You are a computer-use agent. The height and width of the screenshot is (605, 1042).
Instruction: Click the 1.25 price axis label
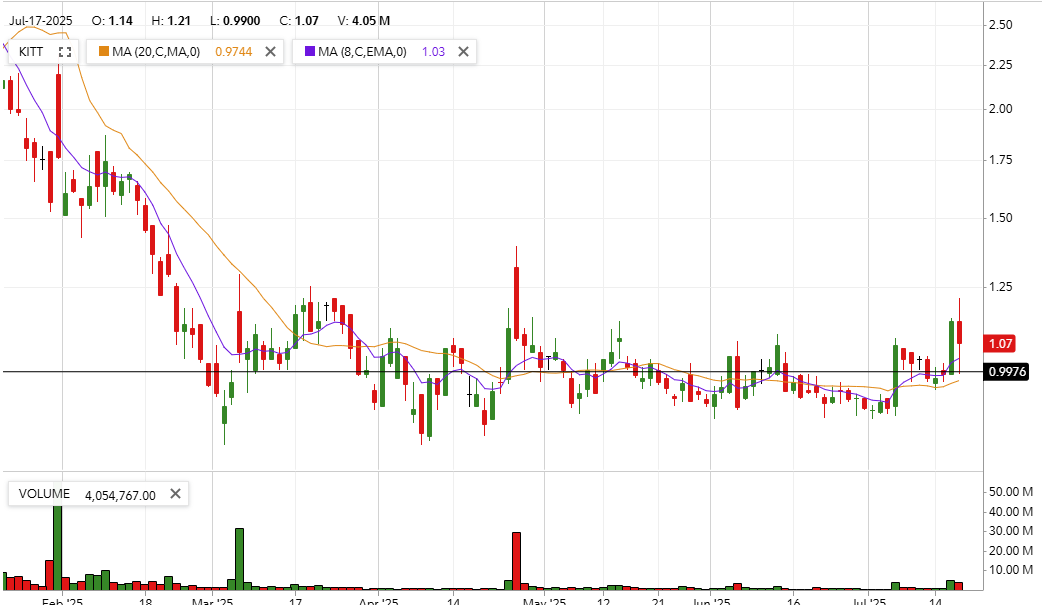coord(1001,287)
